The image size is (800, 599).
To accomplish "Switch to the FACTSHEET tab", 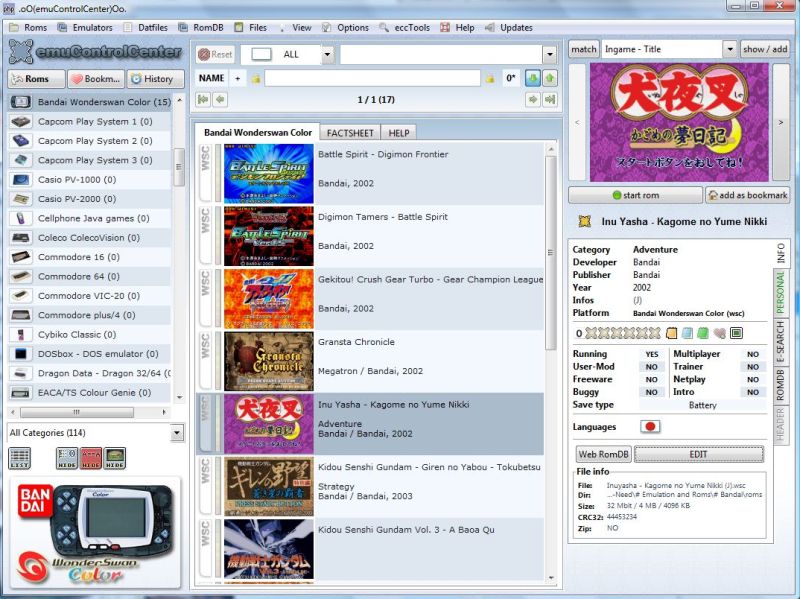I will coord(350,133).
